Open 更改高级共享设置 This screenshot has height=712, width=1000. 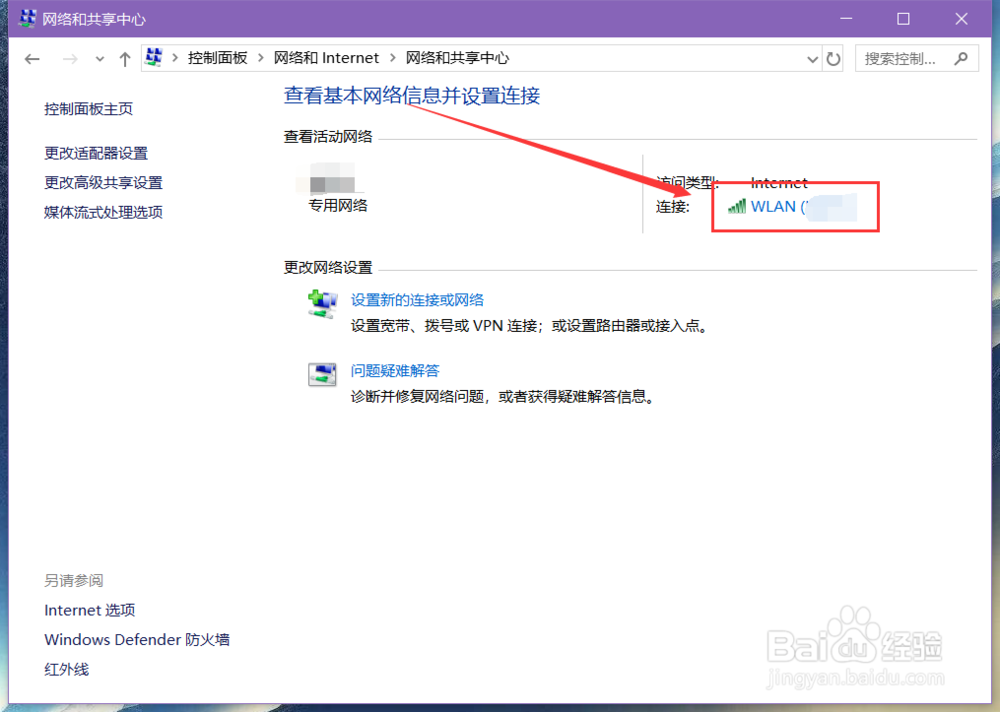pyautogui.click(x=103, y=182)
